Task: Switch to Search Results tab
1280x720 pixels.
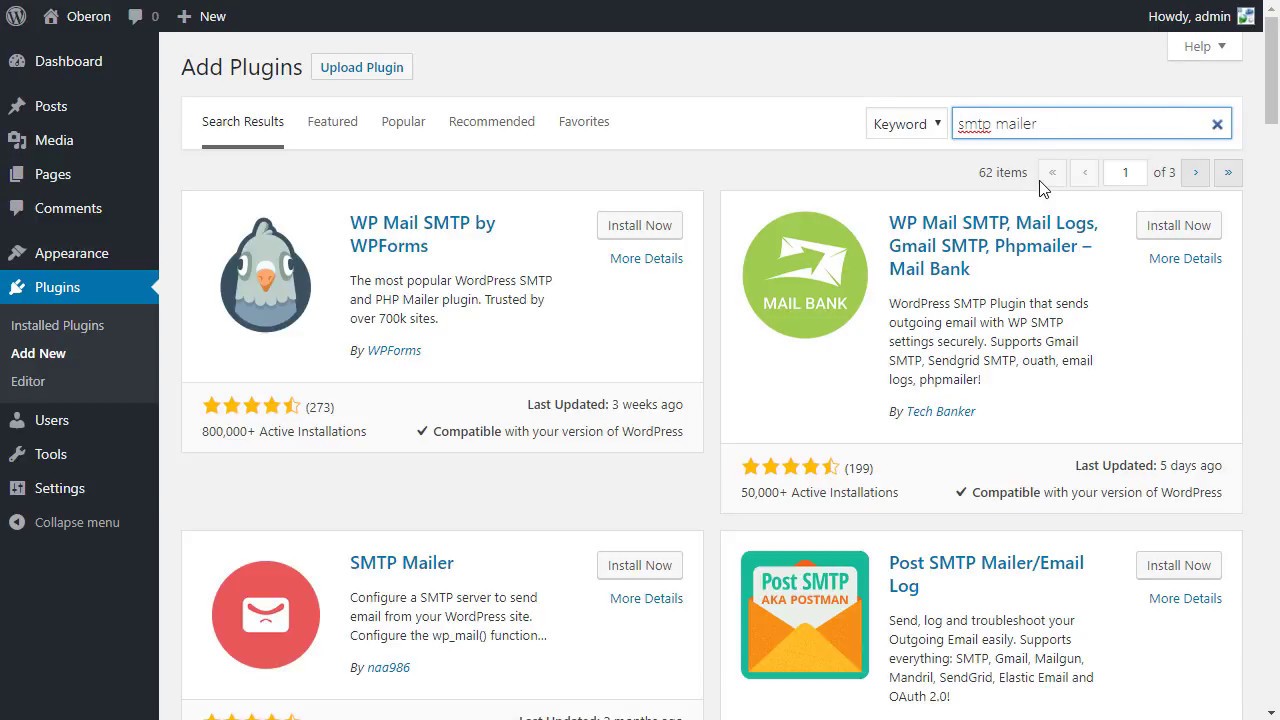Action: 243,122
